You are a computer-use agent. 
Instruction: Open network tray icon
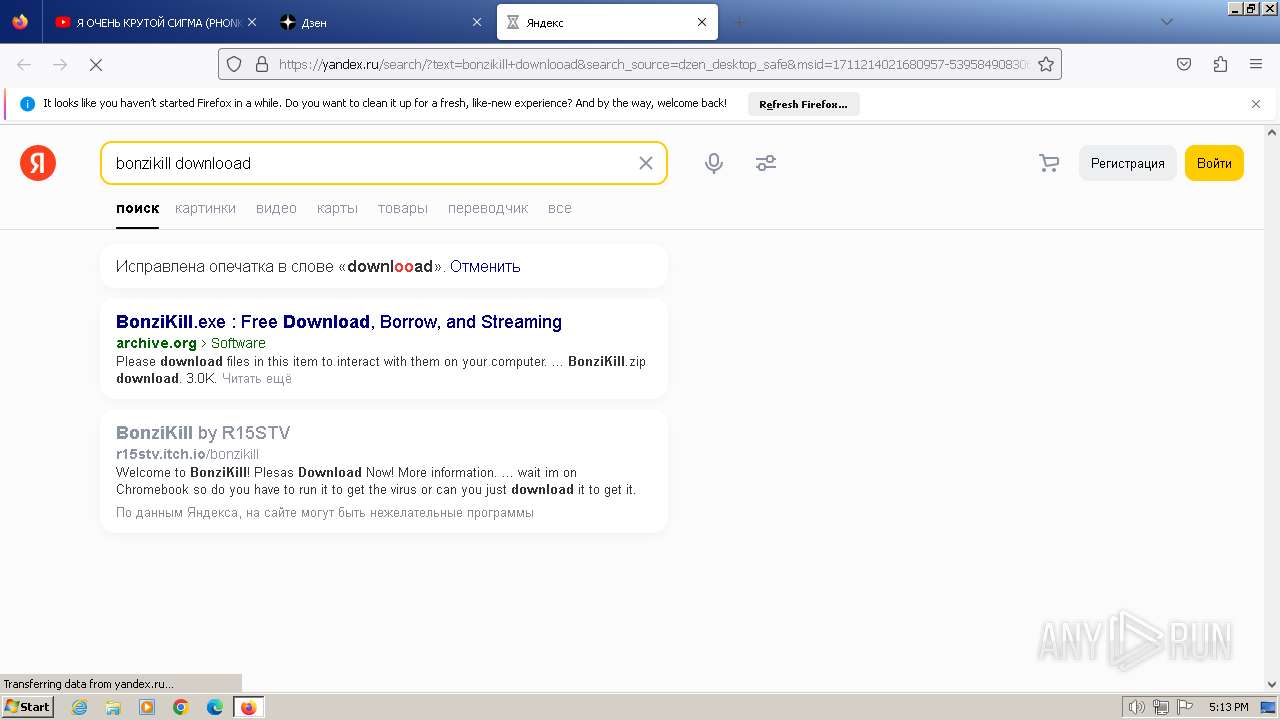[x=1161, y=707]
